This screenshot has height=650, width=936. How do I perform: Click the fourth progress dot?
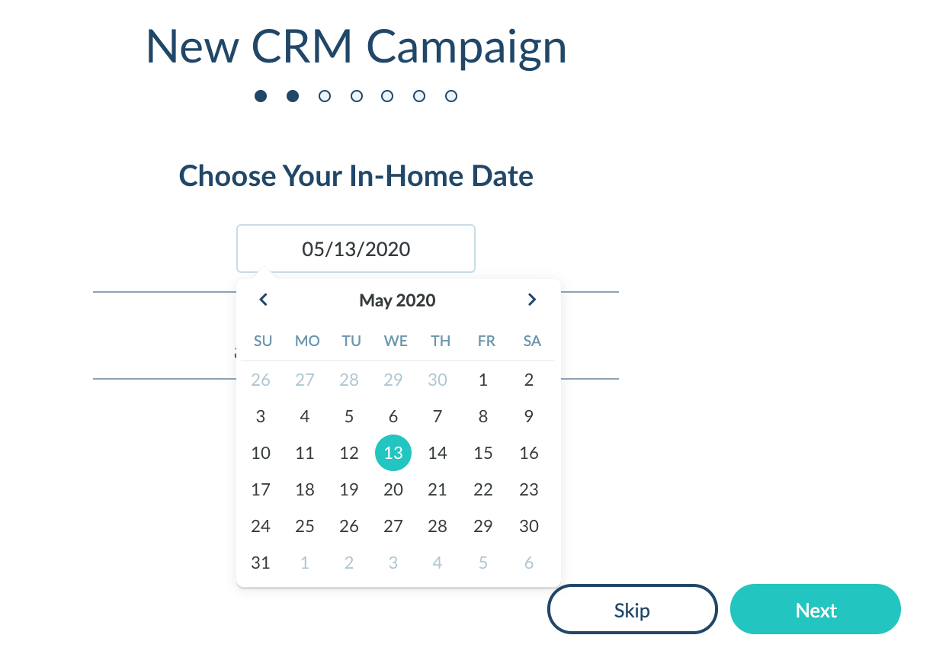tap(356, 96)
